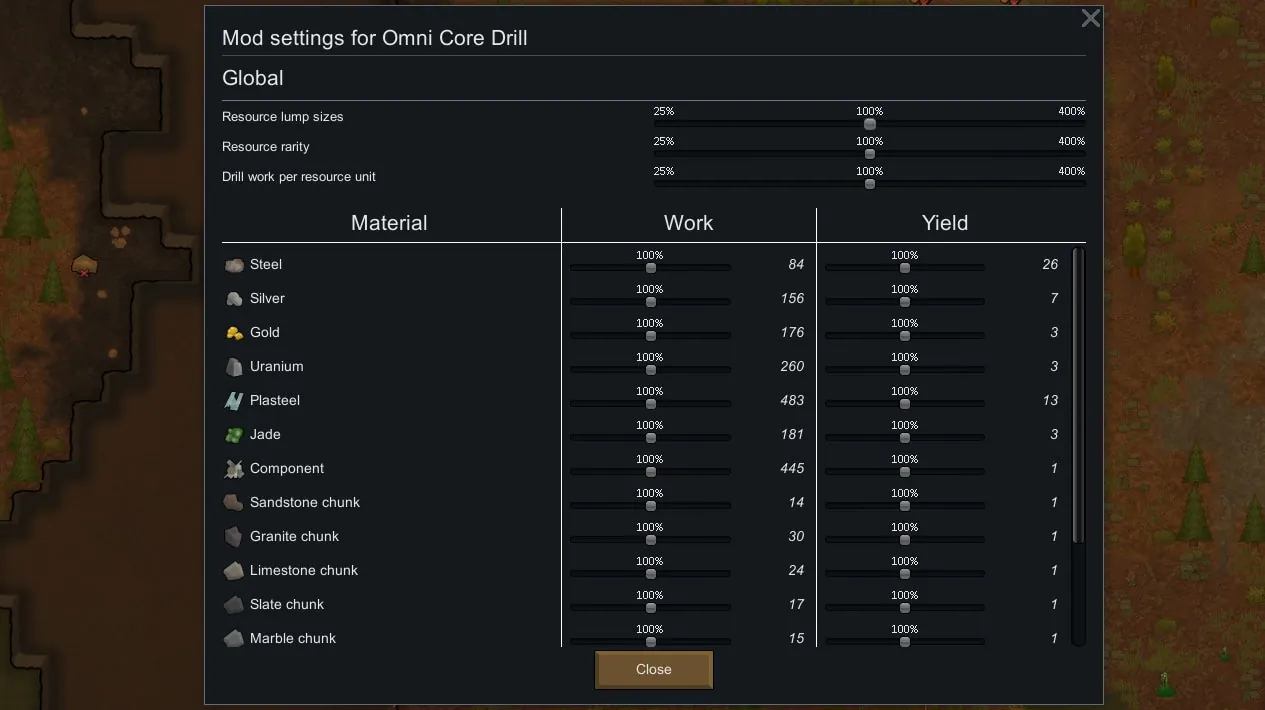Click the Gold yield slider handle

tap(905, 336)
